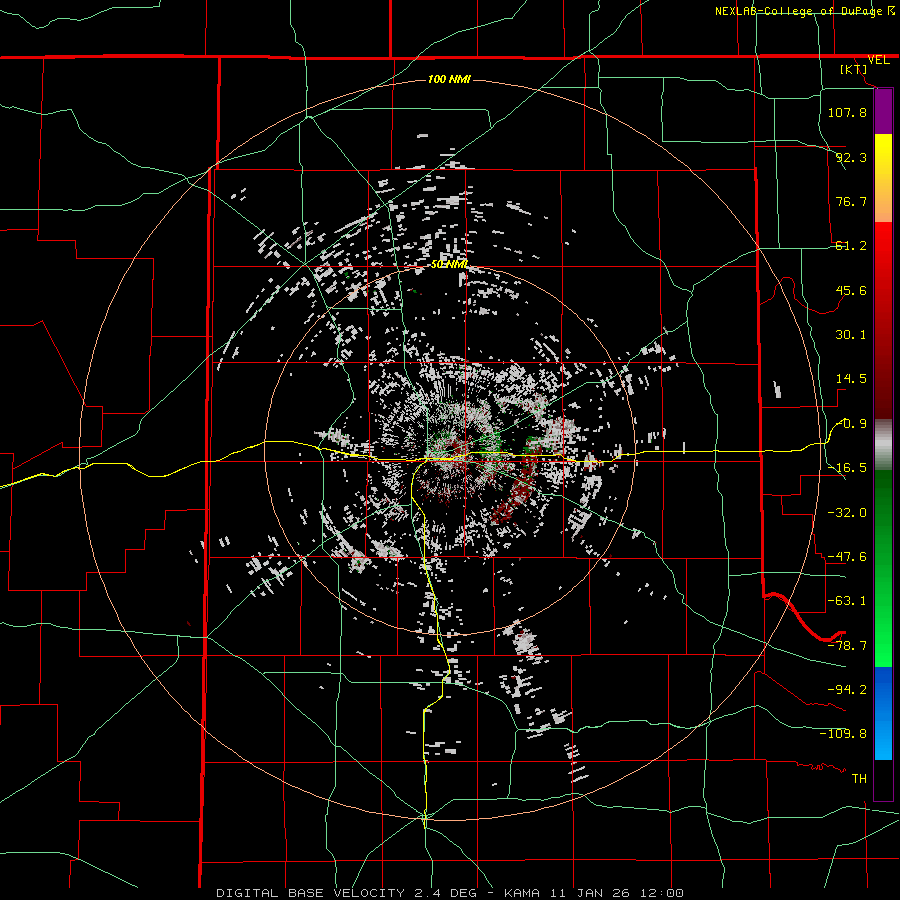Select the 30.1 scale label
This screenshot has height=900, width=900.
click(851, 335)
